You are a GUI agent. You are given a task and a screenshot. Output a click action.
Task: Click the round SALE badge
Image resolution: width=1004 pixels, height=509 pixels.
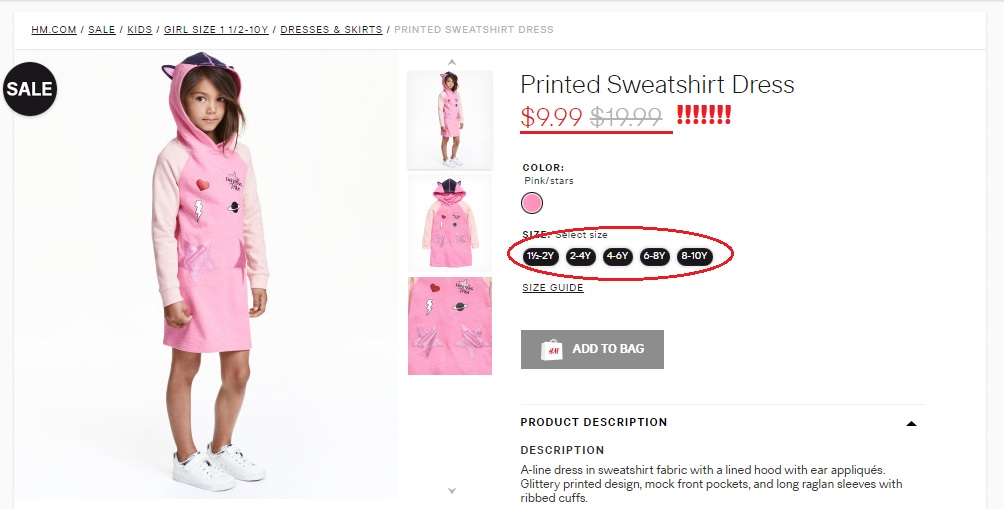pos(29,89)
